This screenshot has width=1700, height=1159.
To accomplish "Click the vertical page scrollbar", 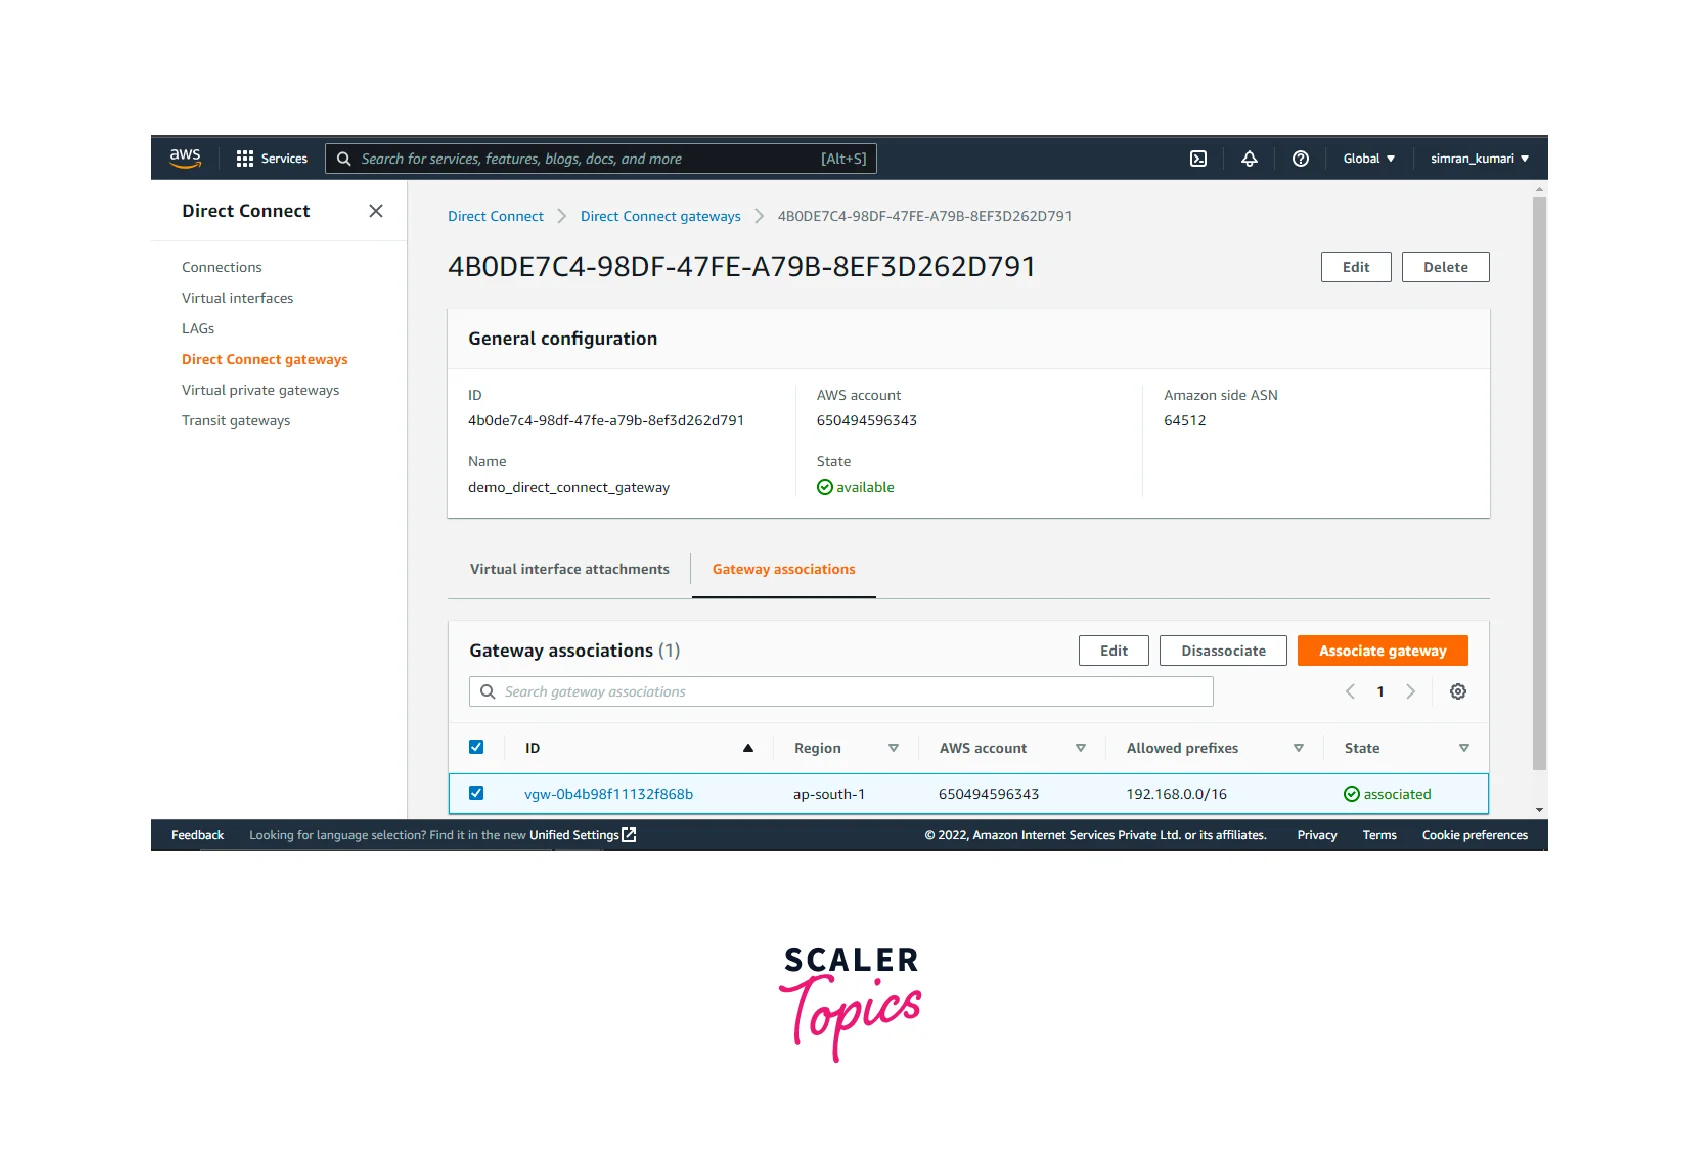I will coord(1539,480).
